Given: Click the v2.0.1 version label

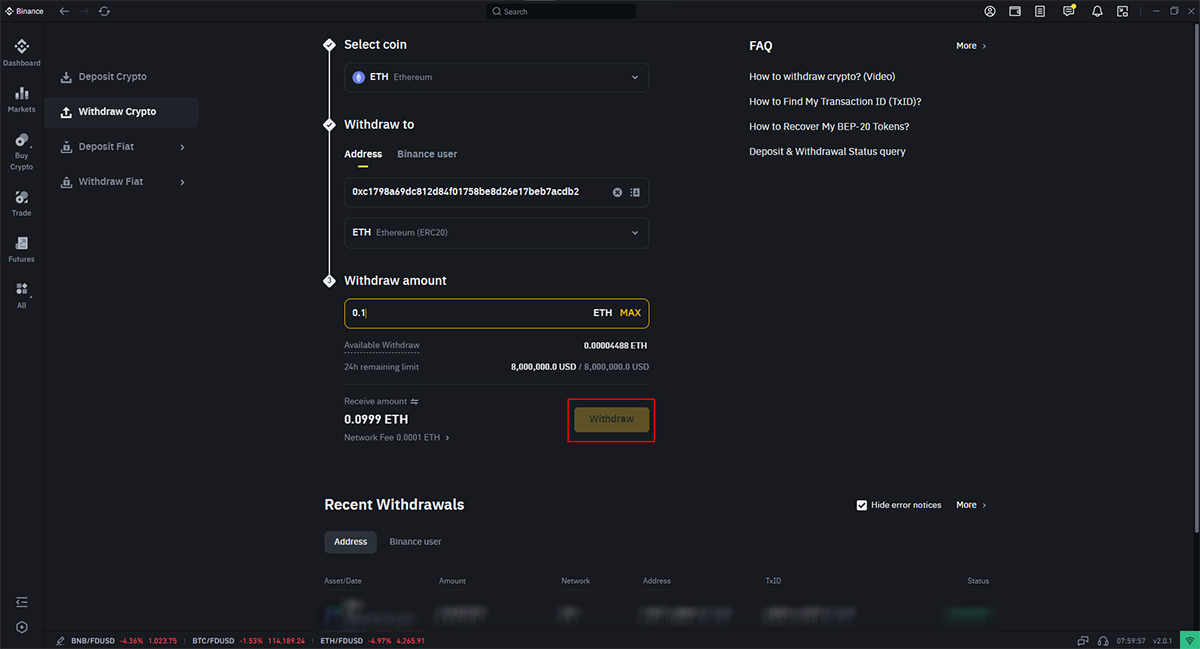Looking at the screenshot, I should tap(1162, 641).
